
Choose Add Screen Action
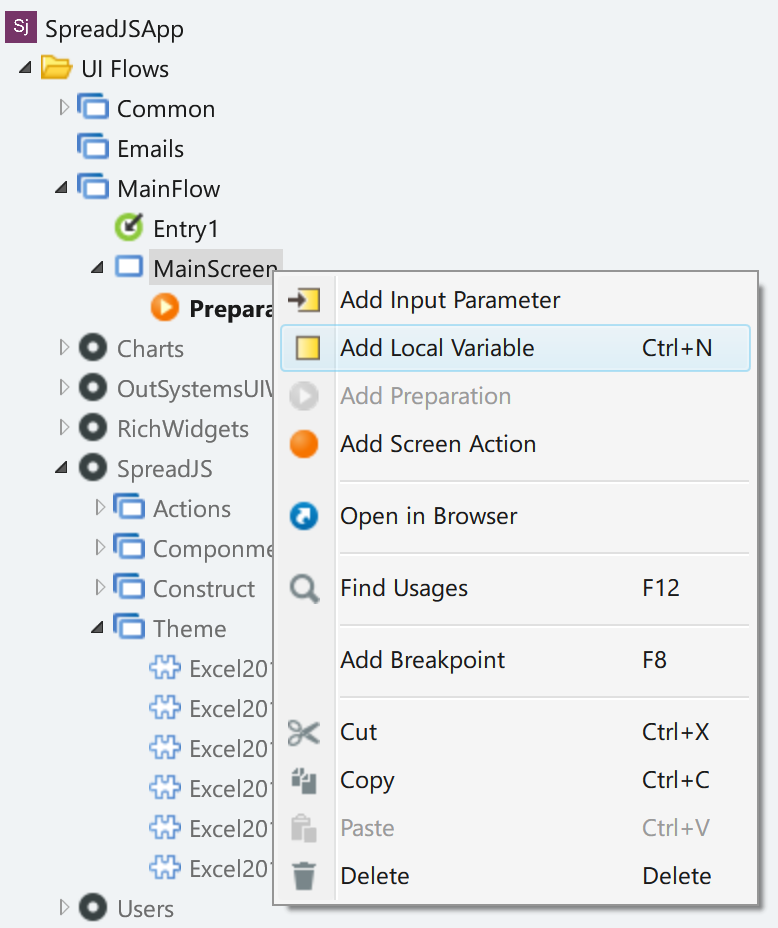click(515, 444)
